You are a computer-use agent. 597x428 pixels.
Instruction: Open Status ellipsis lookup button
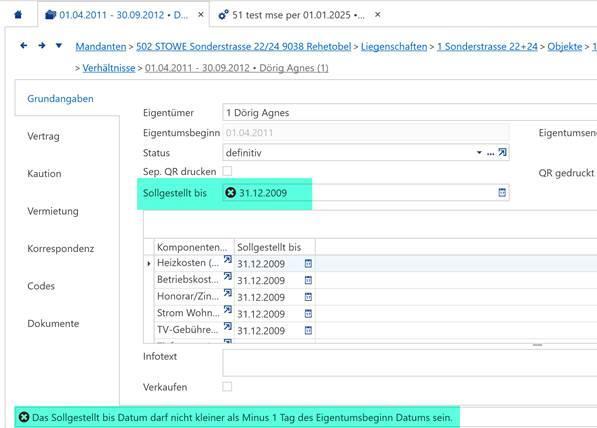click(490, 153)
